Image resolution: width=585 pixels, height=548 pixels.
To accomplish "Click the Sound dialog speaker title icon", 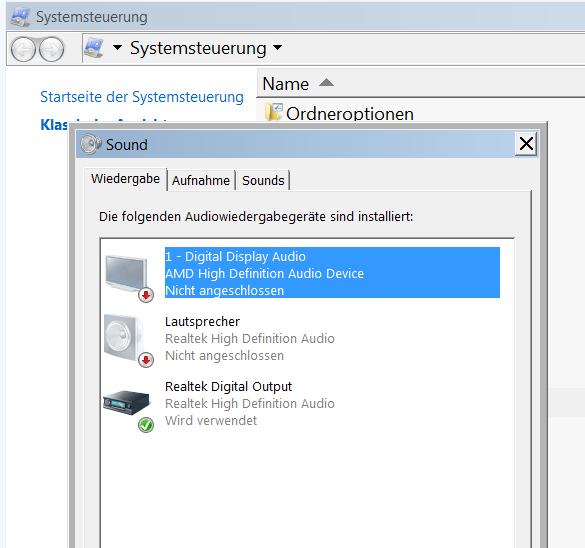I will point(91,144).
